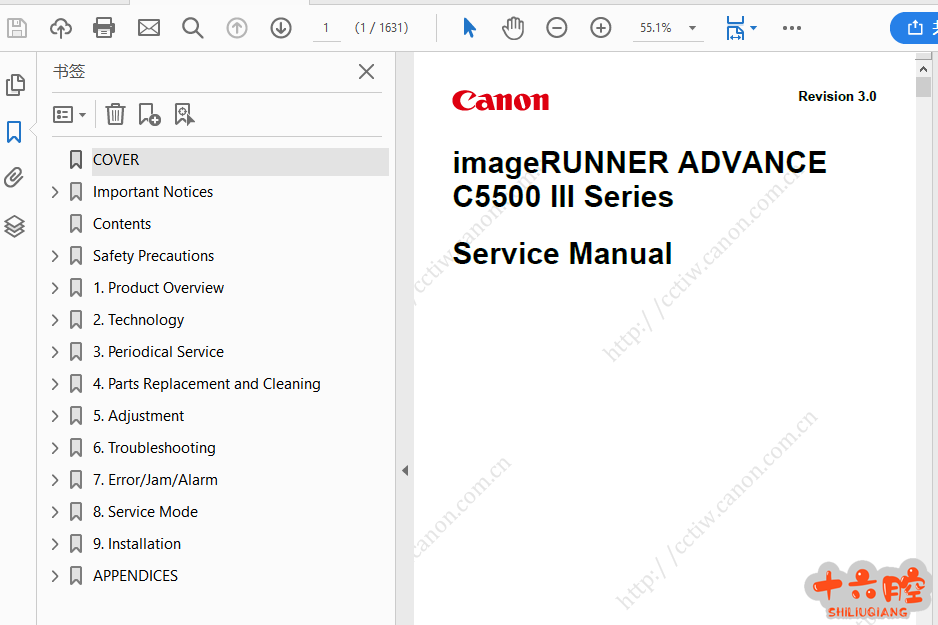This screenshot has width=938, height=625.
Task: Collapse the navigation pane divider arrow
Action: tap(405, 470)
